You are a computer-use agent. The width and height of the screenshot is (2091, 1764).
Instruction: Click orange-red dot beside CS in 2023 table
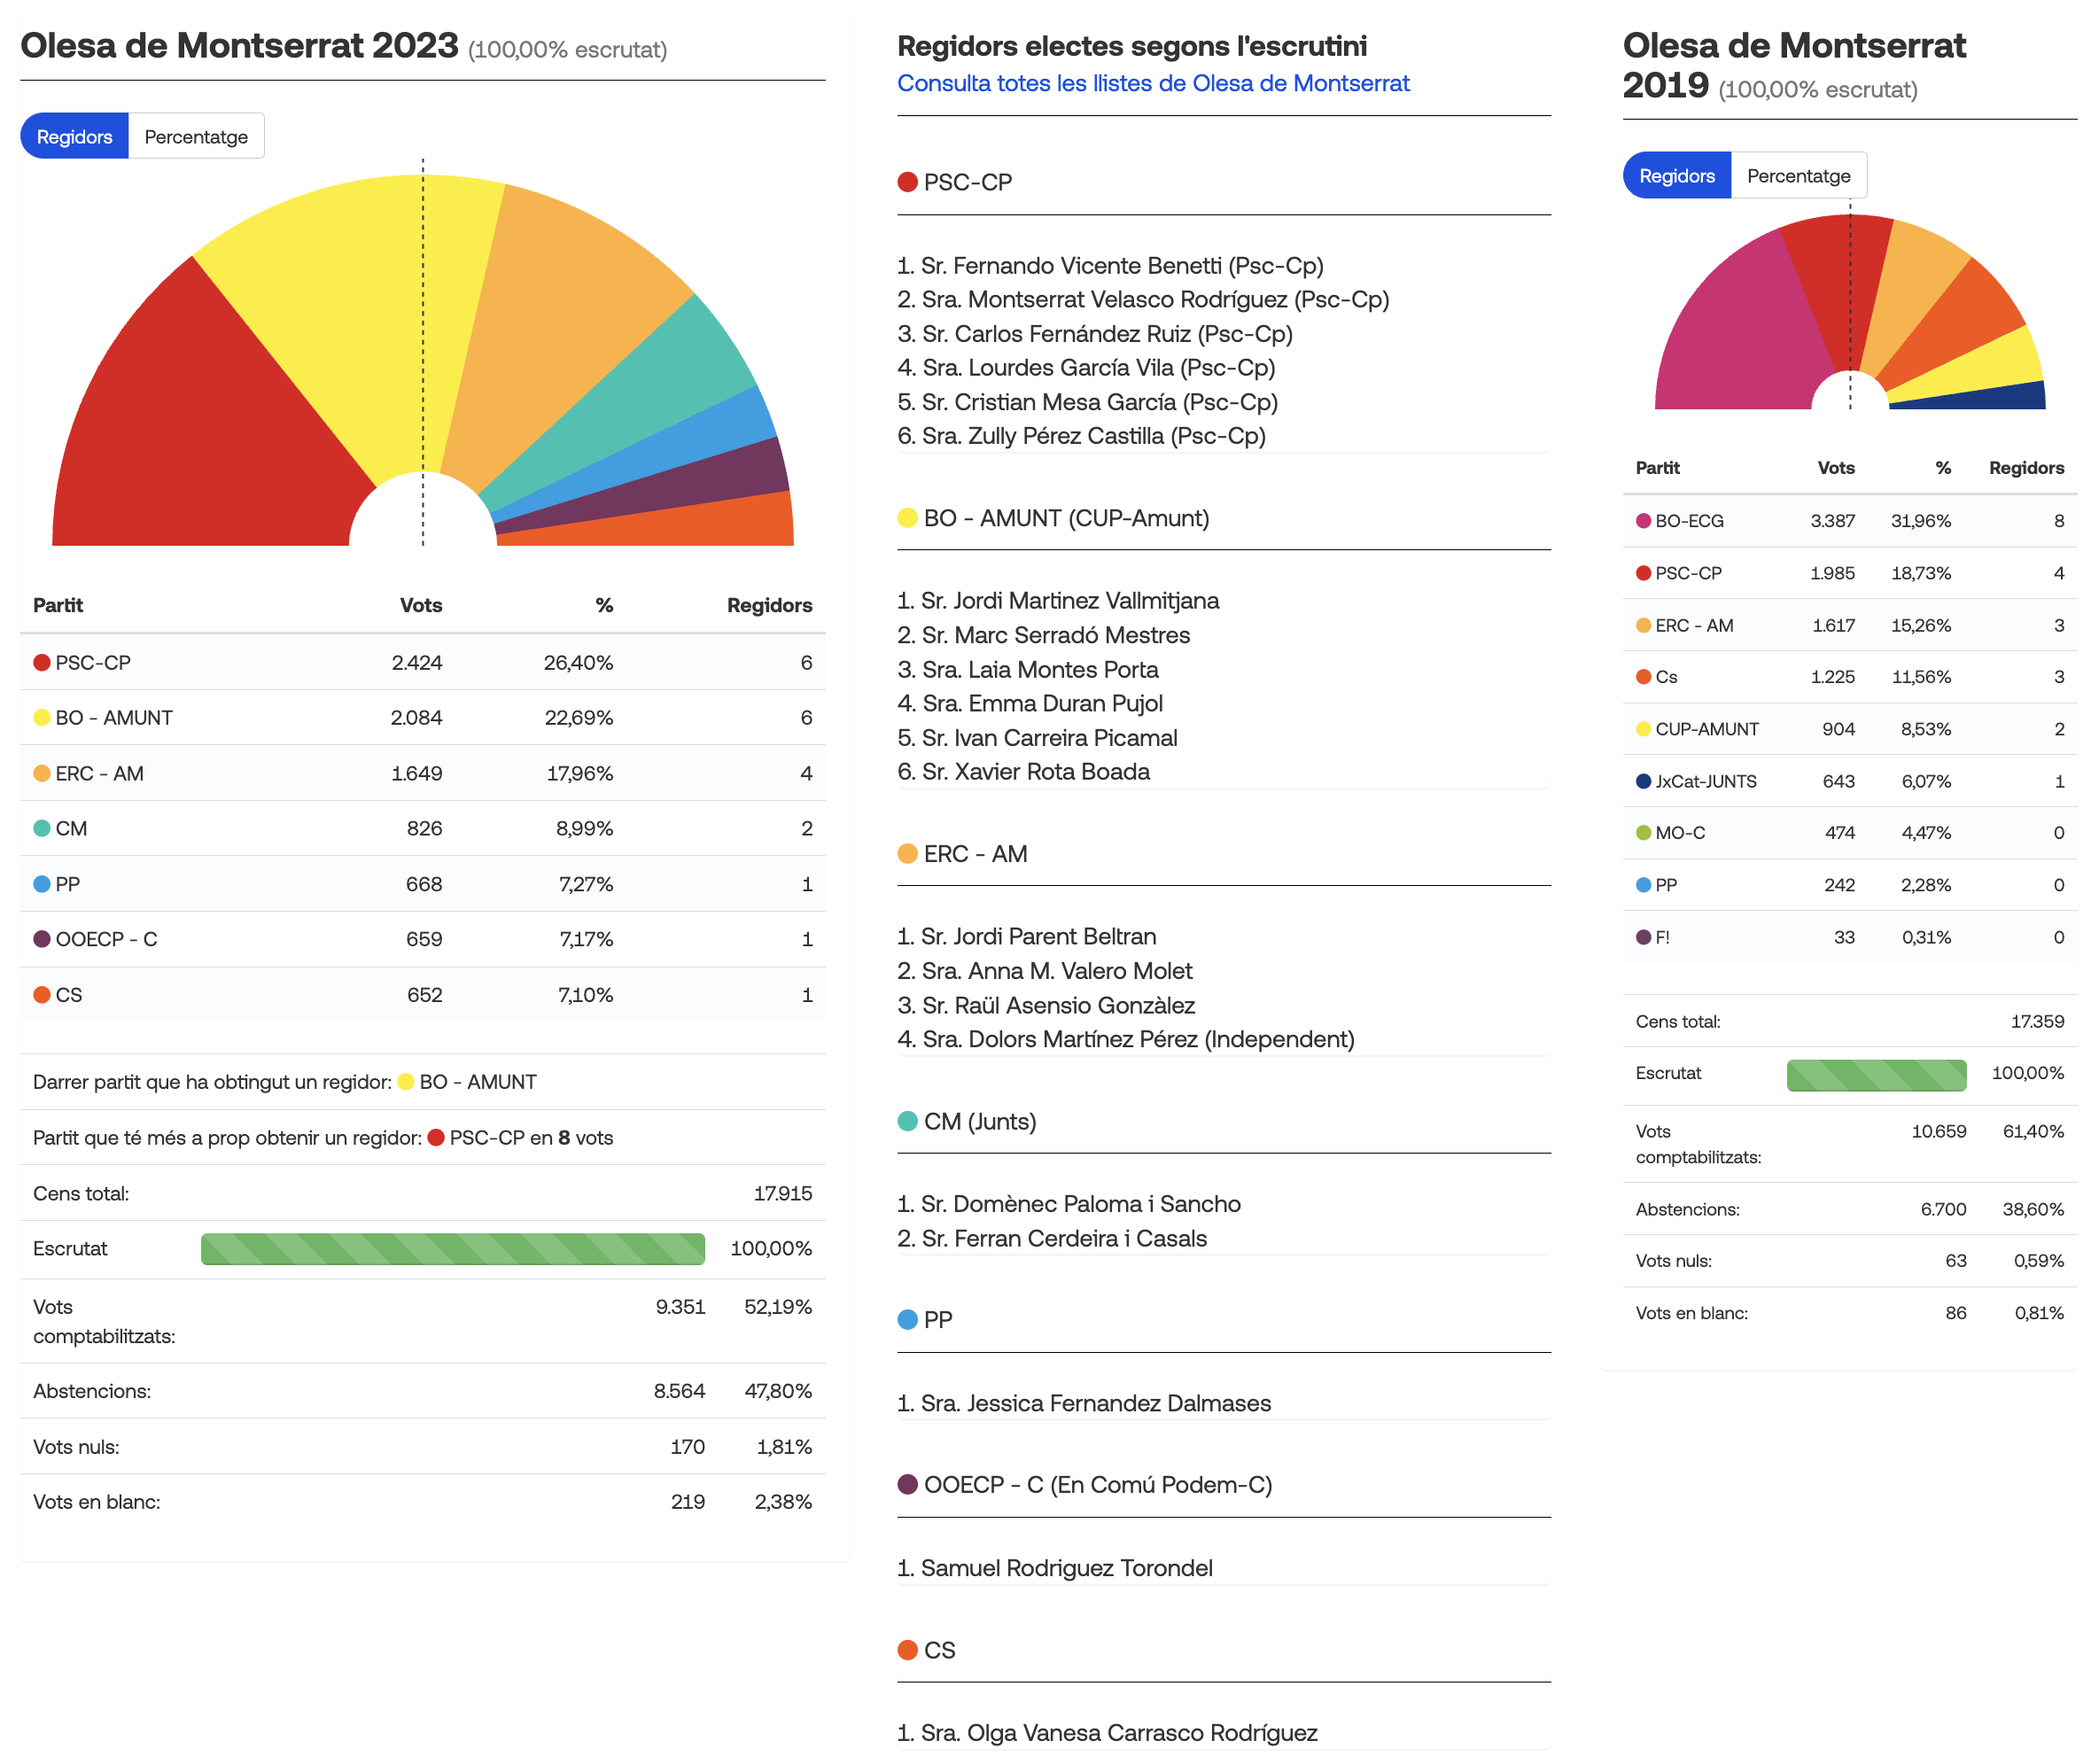coord(42,995)
